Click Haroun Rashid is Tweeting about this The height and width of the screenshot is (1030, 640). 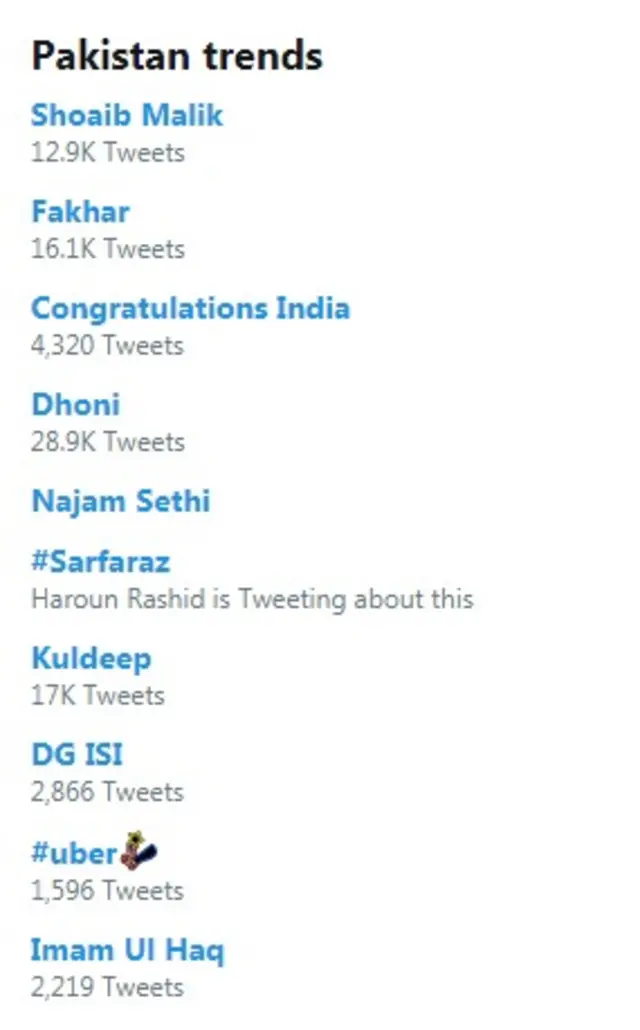251,599
